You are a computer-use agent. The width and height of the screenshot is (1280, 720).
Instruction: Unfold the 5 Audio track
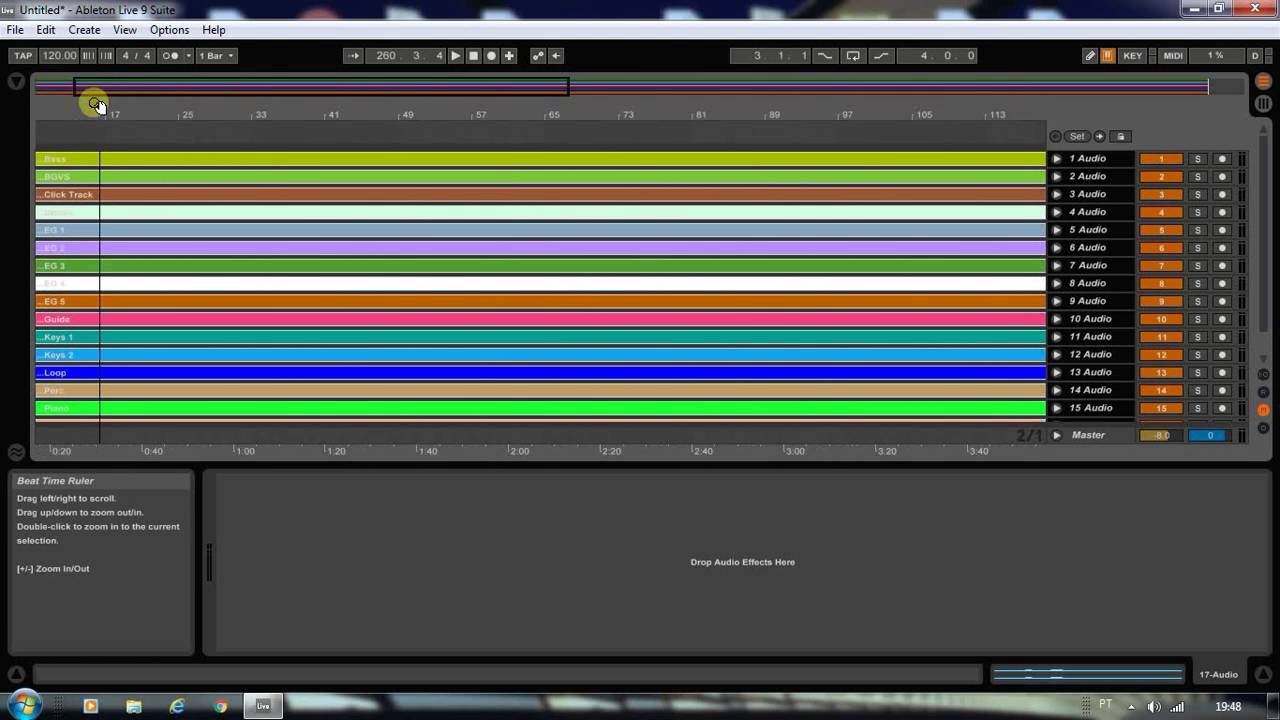point(1057,230)
